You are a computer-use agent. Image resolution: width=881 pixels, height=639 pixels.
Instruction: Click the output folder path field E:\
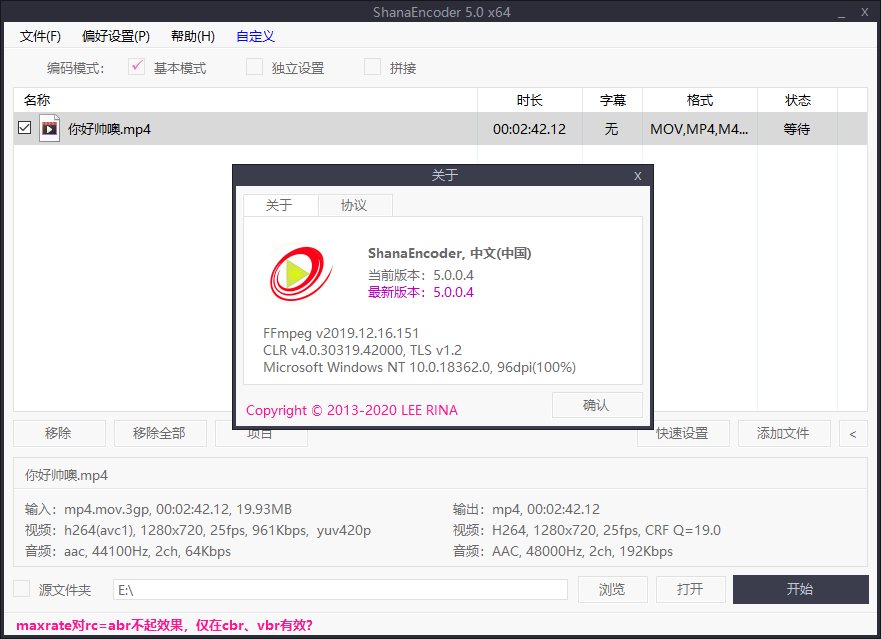pos(340,590)
